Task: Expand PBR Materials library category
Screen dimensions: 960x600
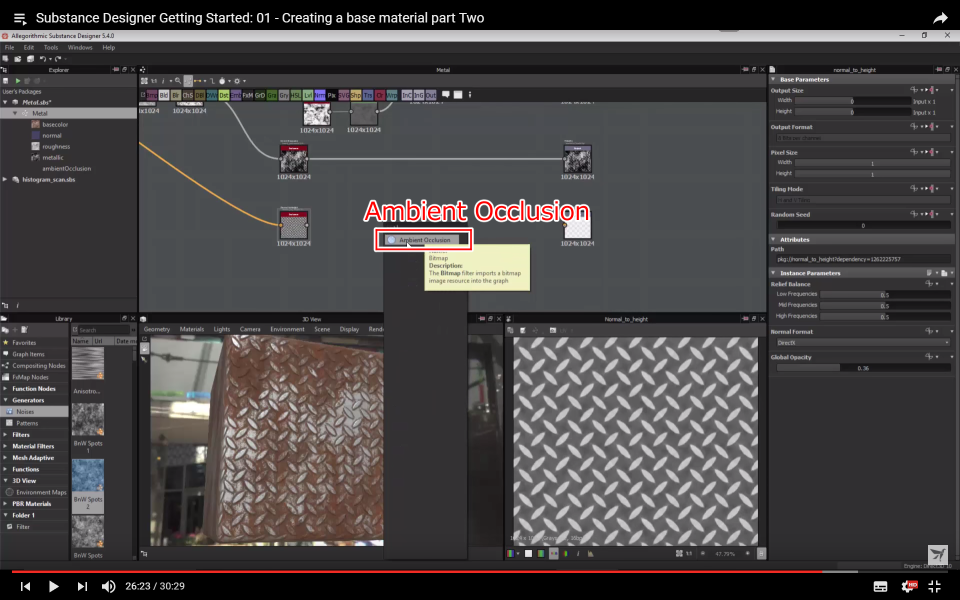Action: tap(6, 504)
